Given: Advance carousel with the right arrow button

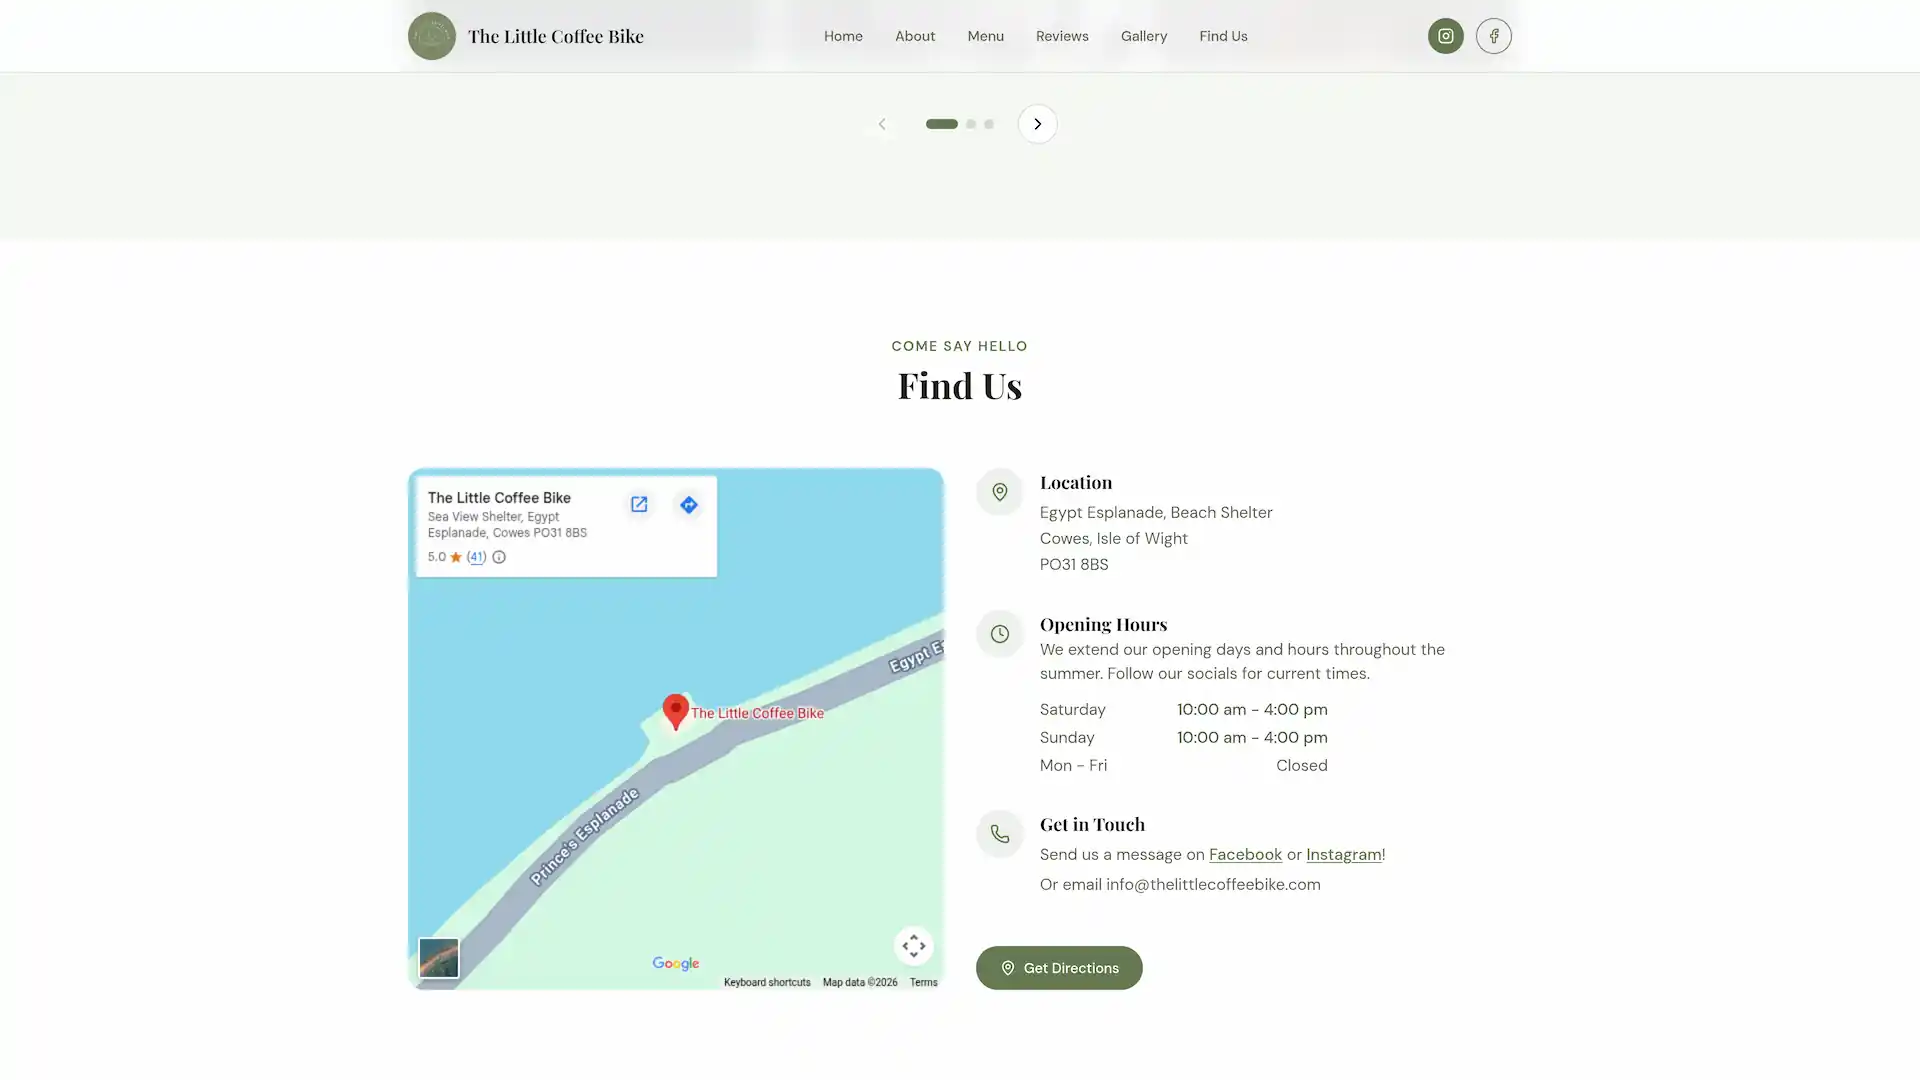Looking at the screenshot, I should click(x=1037, y=123).
